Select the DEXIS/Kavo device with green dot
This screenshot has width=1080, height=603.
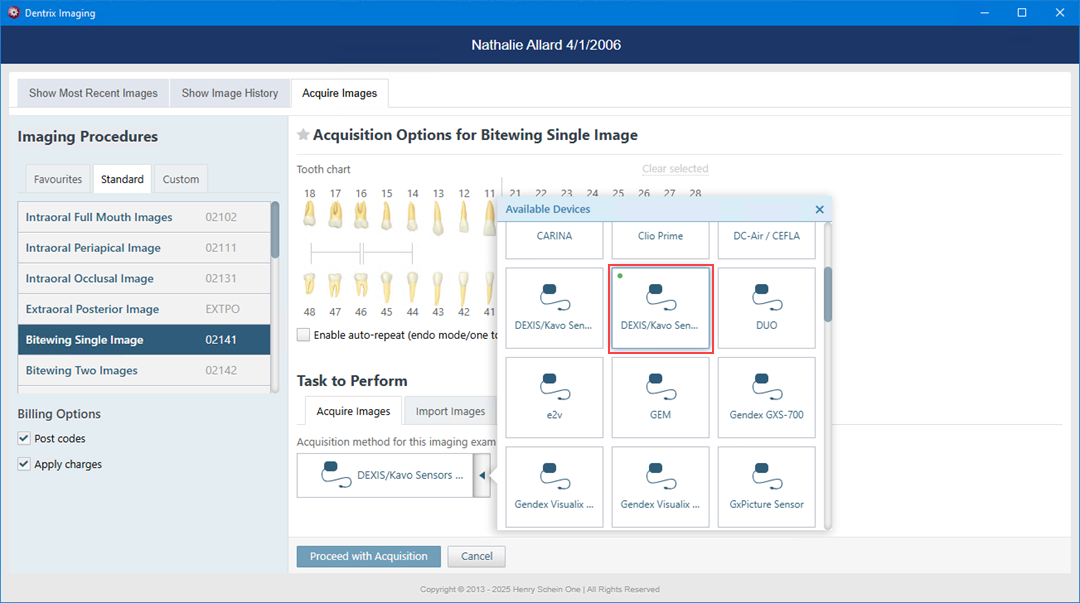tap(661, 308)
